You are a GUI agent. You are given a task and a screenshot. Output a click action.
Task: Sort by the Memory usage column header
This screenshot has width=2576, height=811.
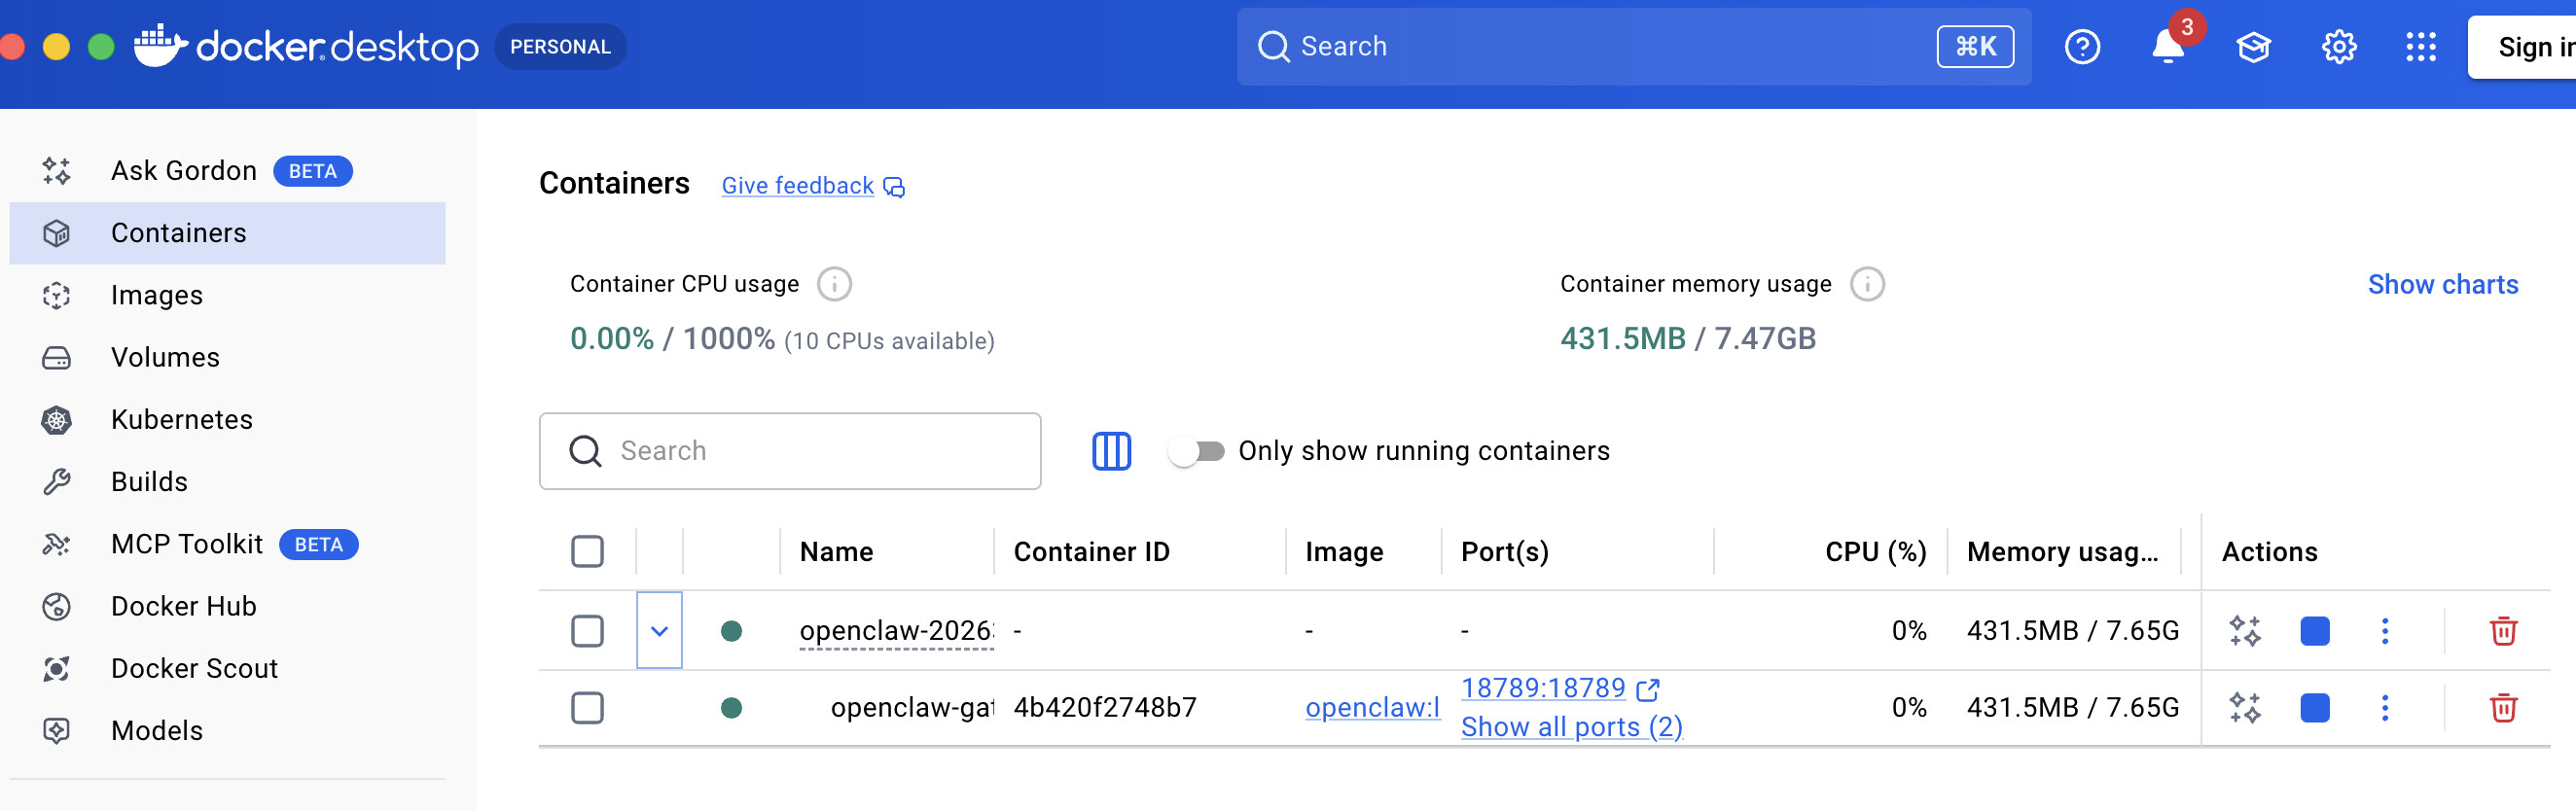2062,552
